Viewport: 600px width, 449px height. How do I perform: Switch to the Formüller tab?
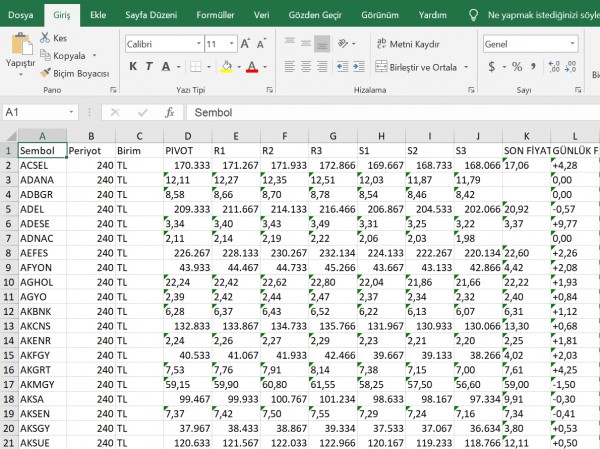pos(215,15)
